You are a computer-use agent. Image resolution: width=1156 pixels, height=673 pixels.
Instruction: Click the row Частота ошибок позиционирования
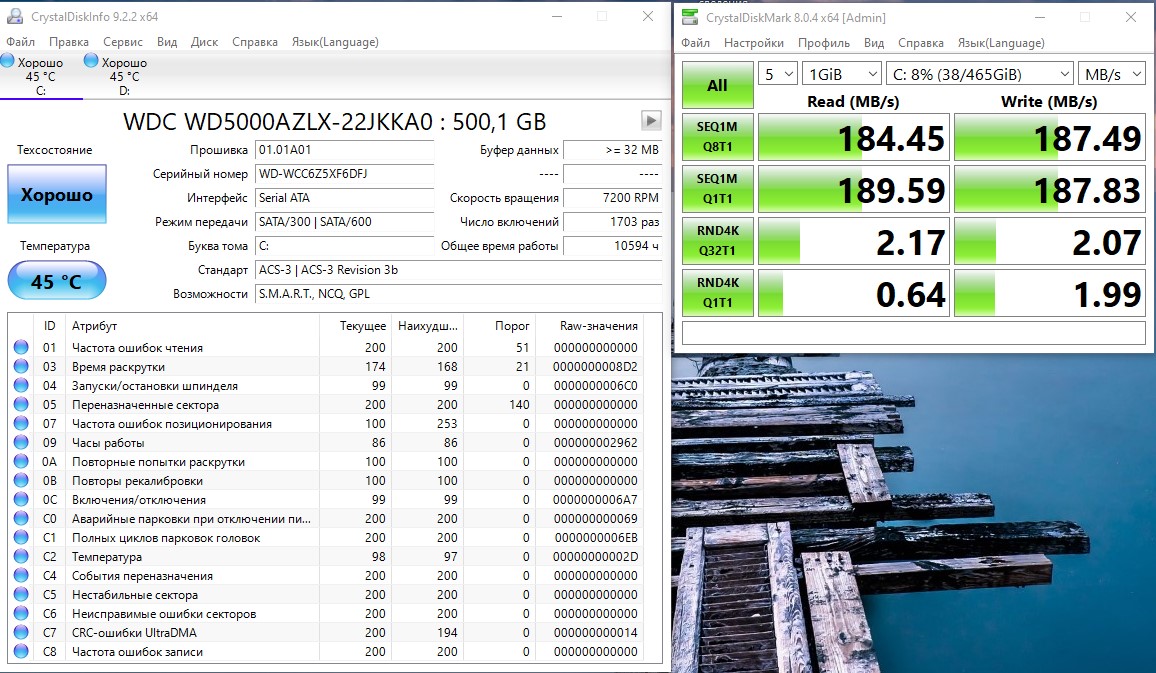(326, 423)
